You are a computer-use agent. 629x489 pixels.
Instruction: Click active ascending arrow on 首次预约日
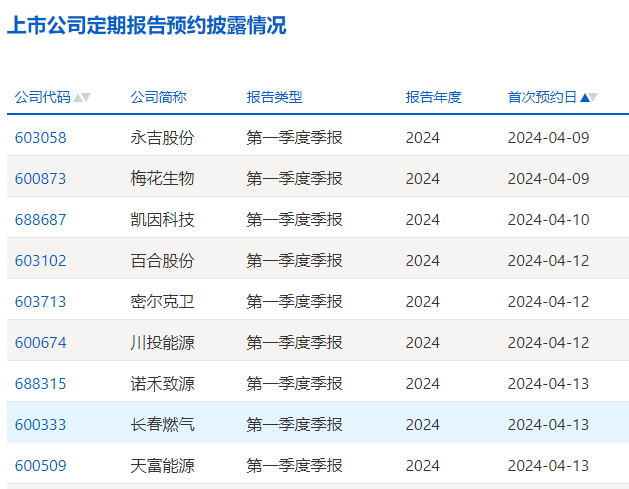tap(584, 98)
